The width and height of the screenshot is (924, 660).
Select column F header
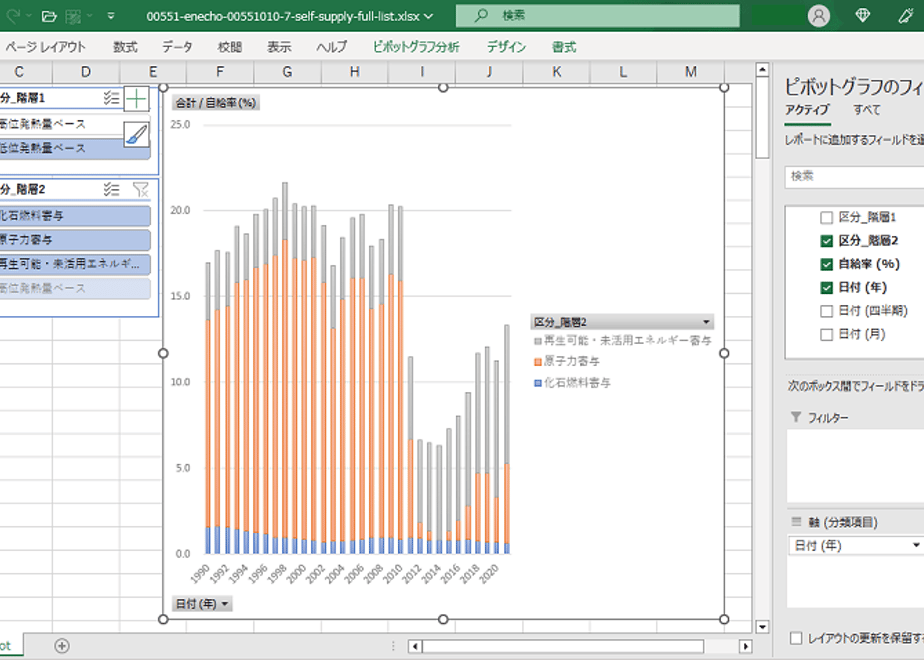[x=220, y=72]
